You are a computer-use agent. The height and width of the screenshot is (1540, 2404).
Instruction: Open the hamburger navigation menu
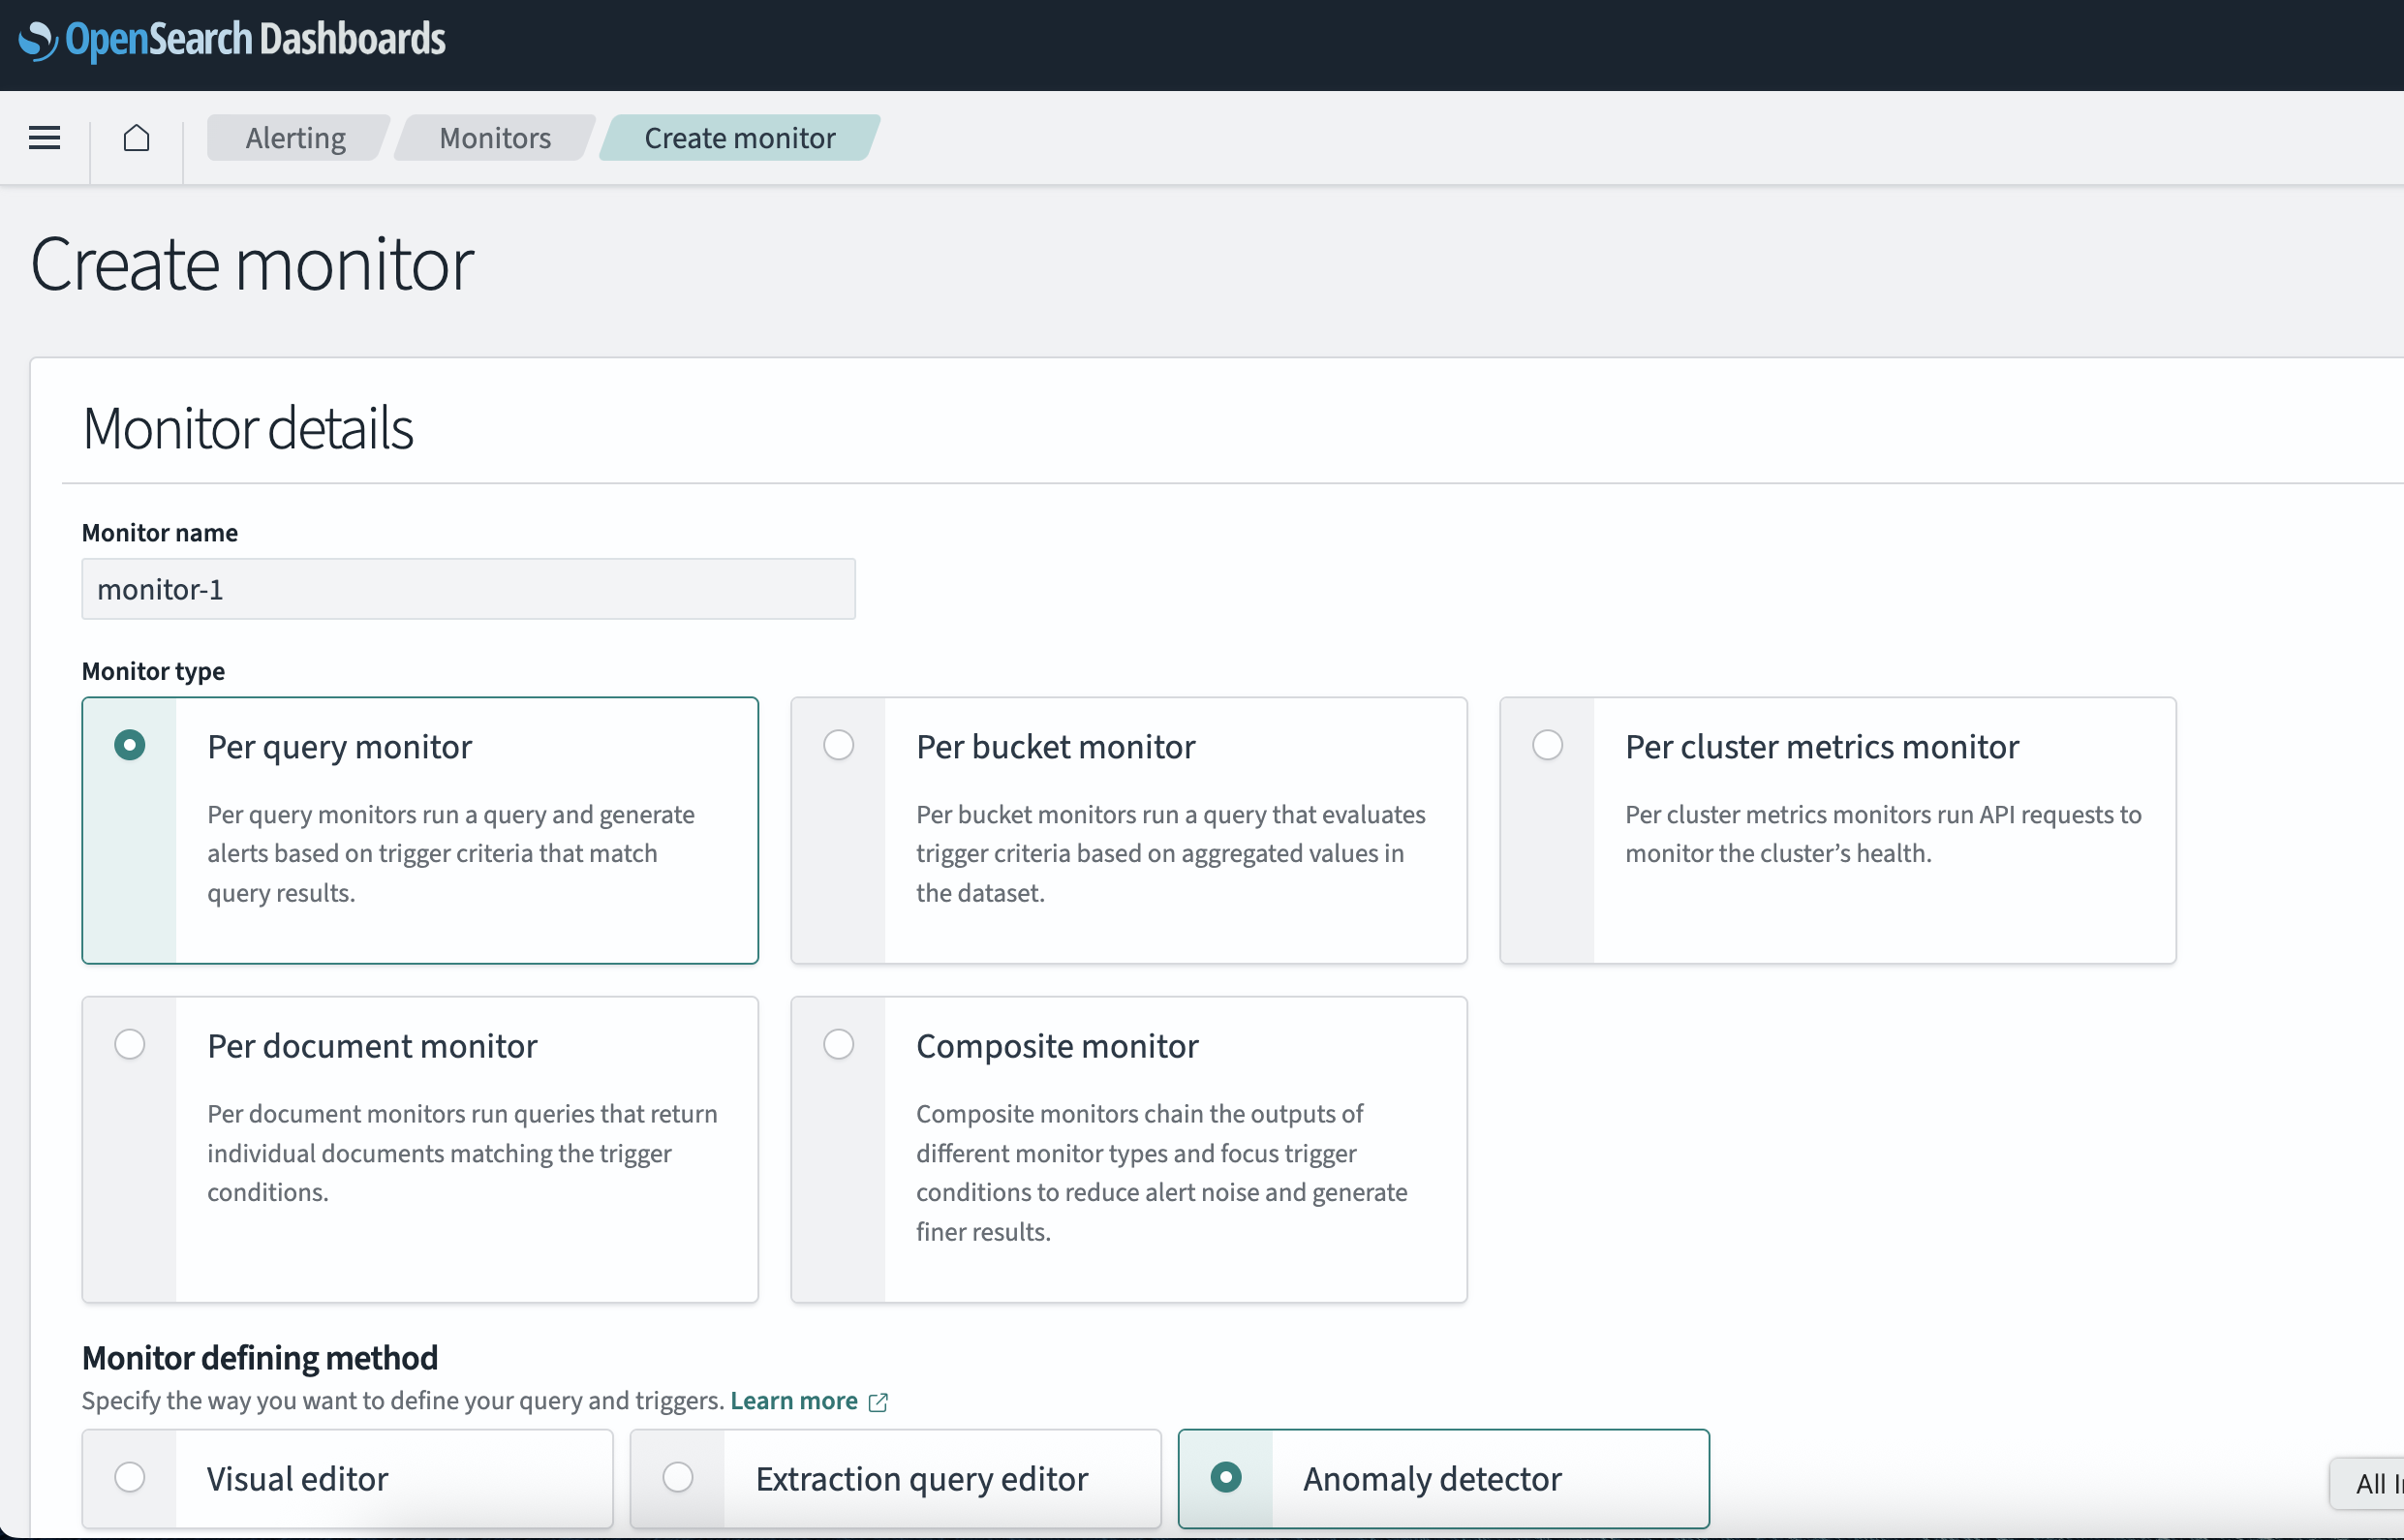[44, 137]
